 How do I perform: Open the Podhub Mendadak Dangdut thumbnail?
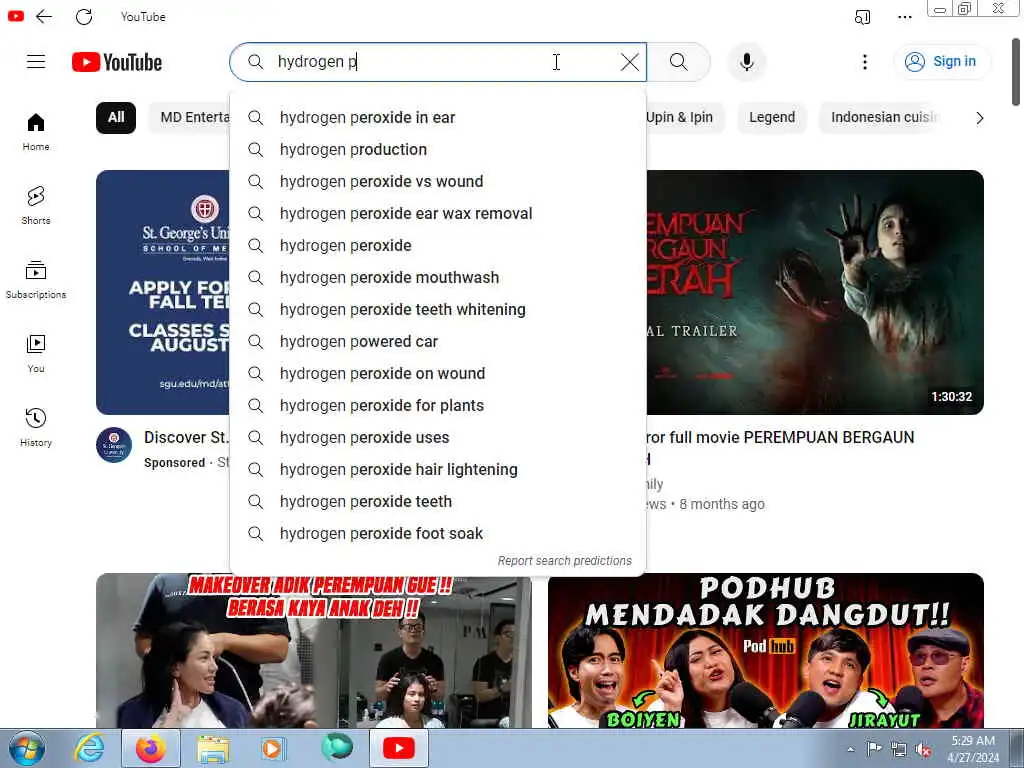tap(765, 650)
